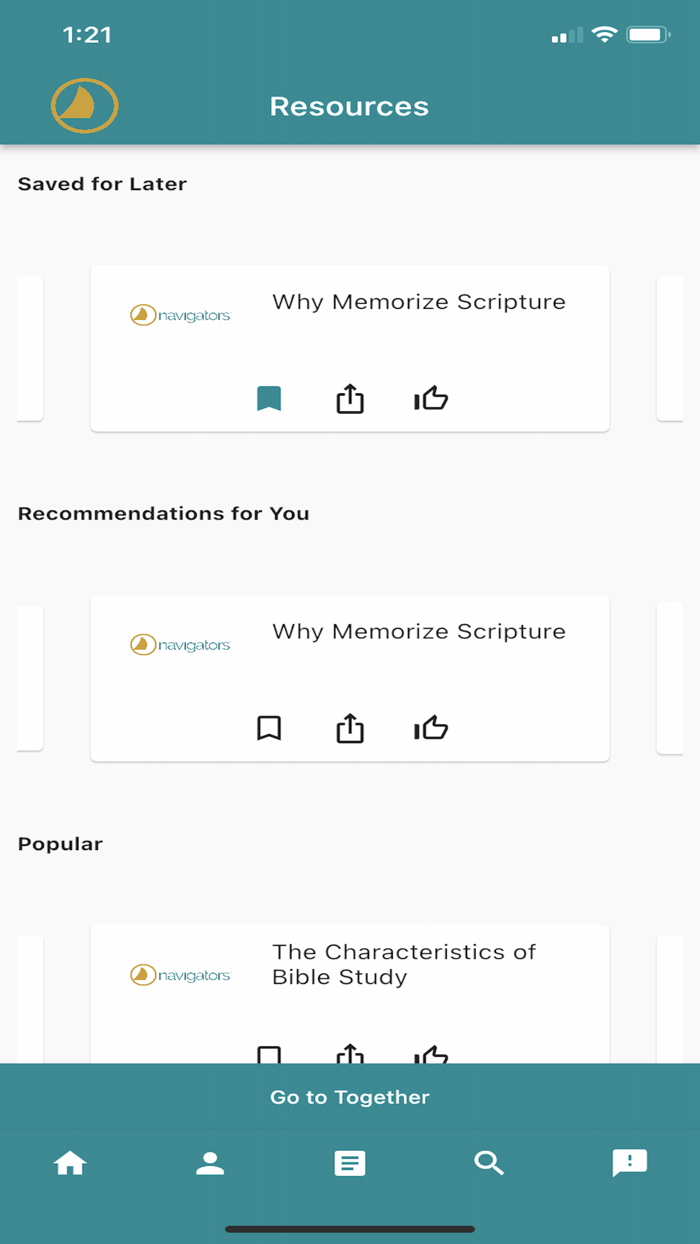
Task: Tap the Navigators logo on the Popular card
Action: pos(180,973)
